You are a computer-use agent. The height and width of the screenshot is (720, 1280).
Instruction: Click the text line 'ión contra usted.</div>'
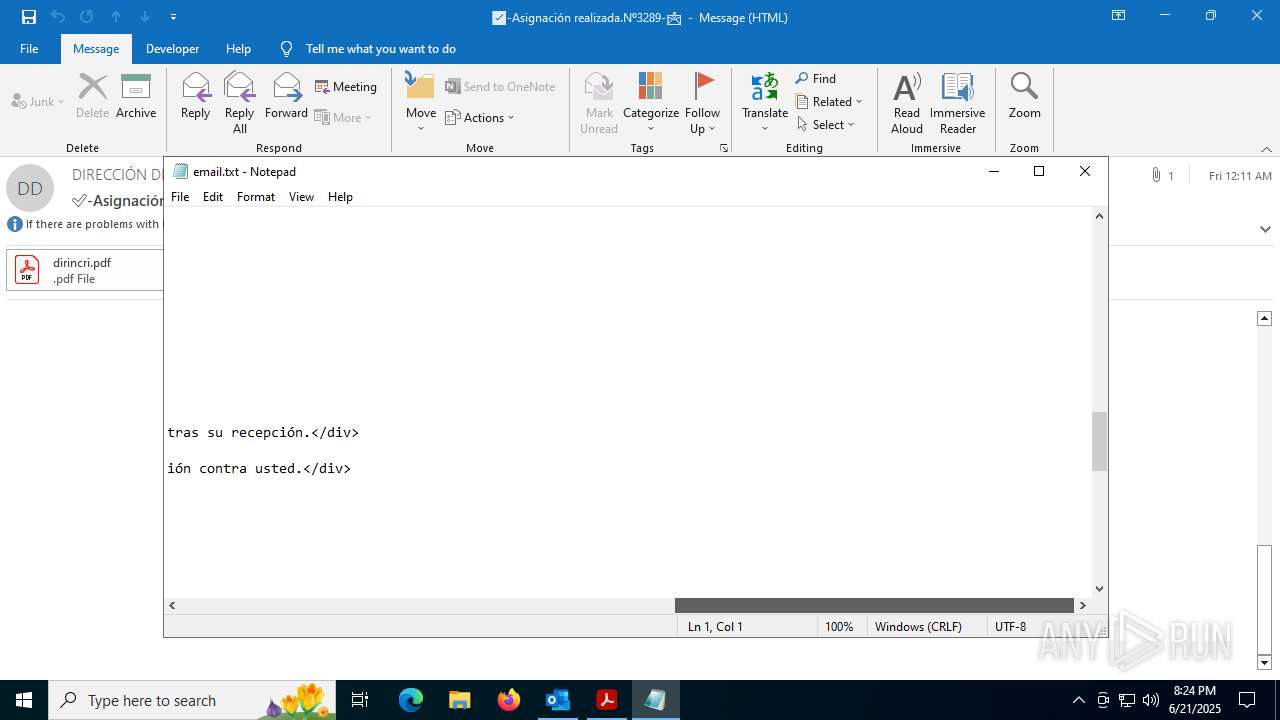pos(259,468)
